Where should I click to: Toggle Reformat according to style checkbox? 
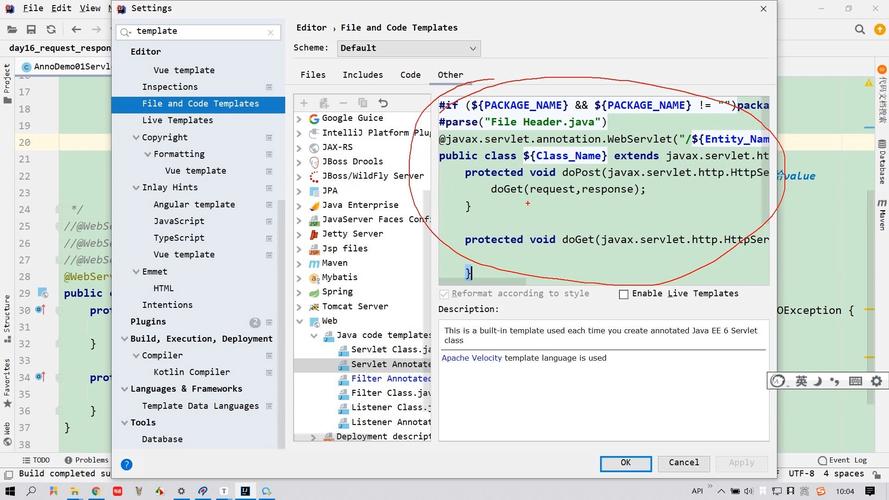pos(444,294)
